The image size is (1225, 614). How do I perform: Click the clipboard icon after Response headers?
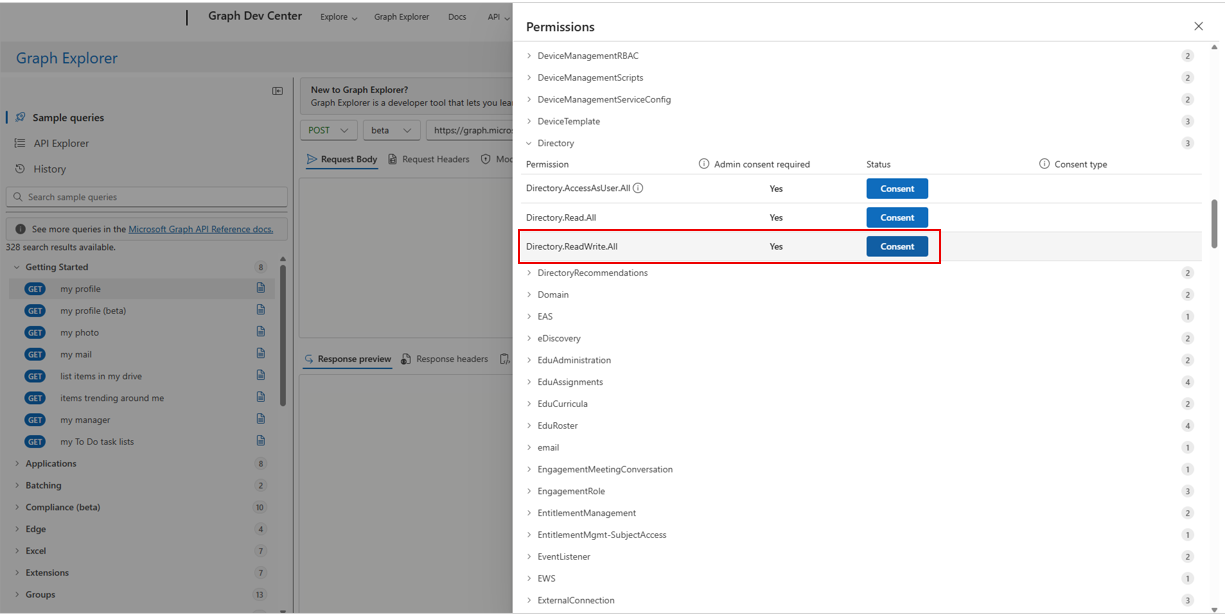pyautogui.click(x=504, y=359)
